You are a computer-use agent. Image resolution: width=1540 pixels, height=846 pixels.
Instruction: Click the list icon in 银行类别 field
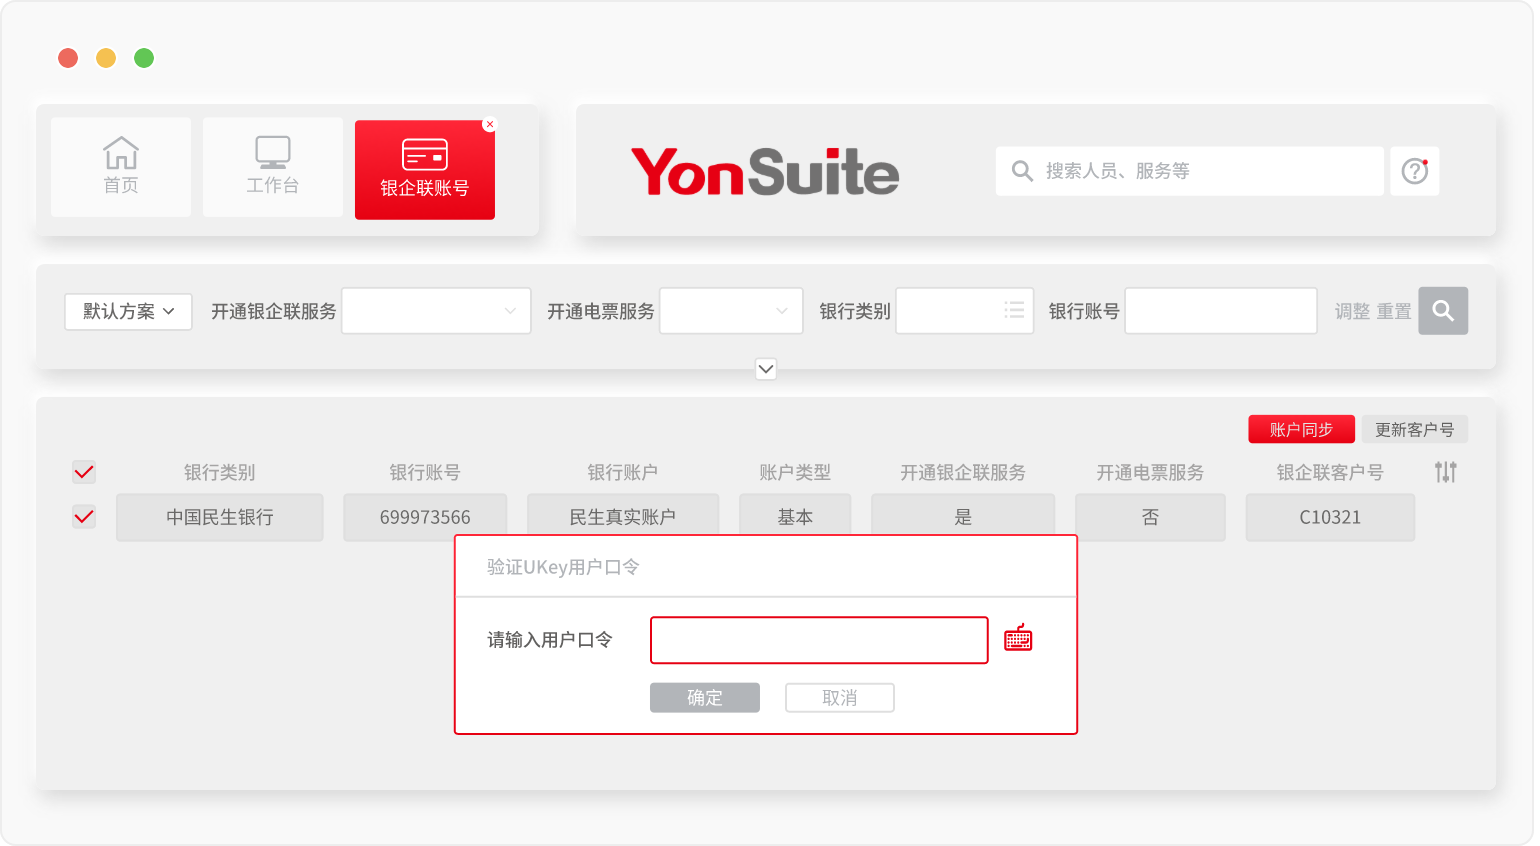click(x=1014, y=311)
